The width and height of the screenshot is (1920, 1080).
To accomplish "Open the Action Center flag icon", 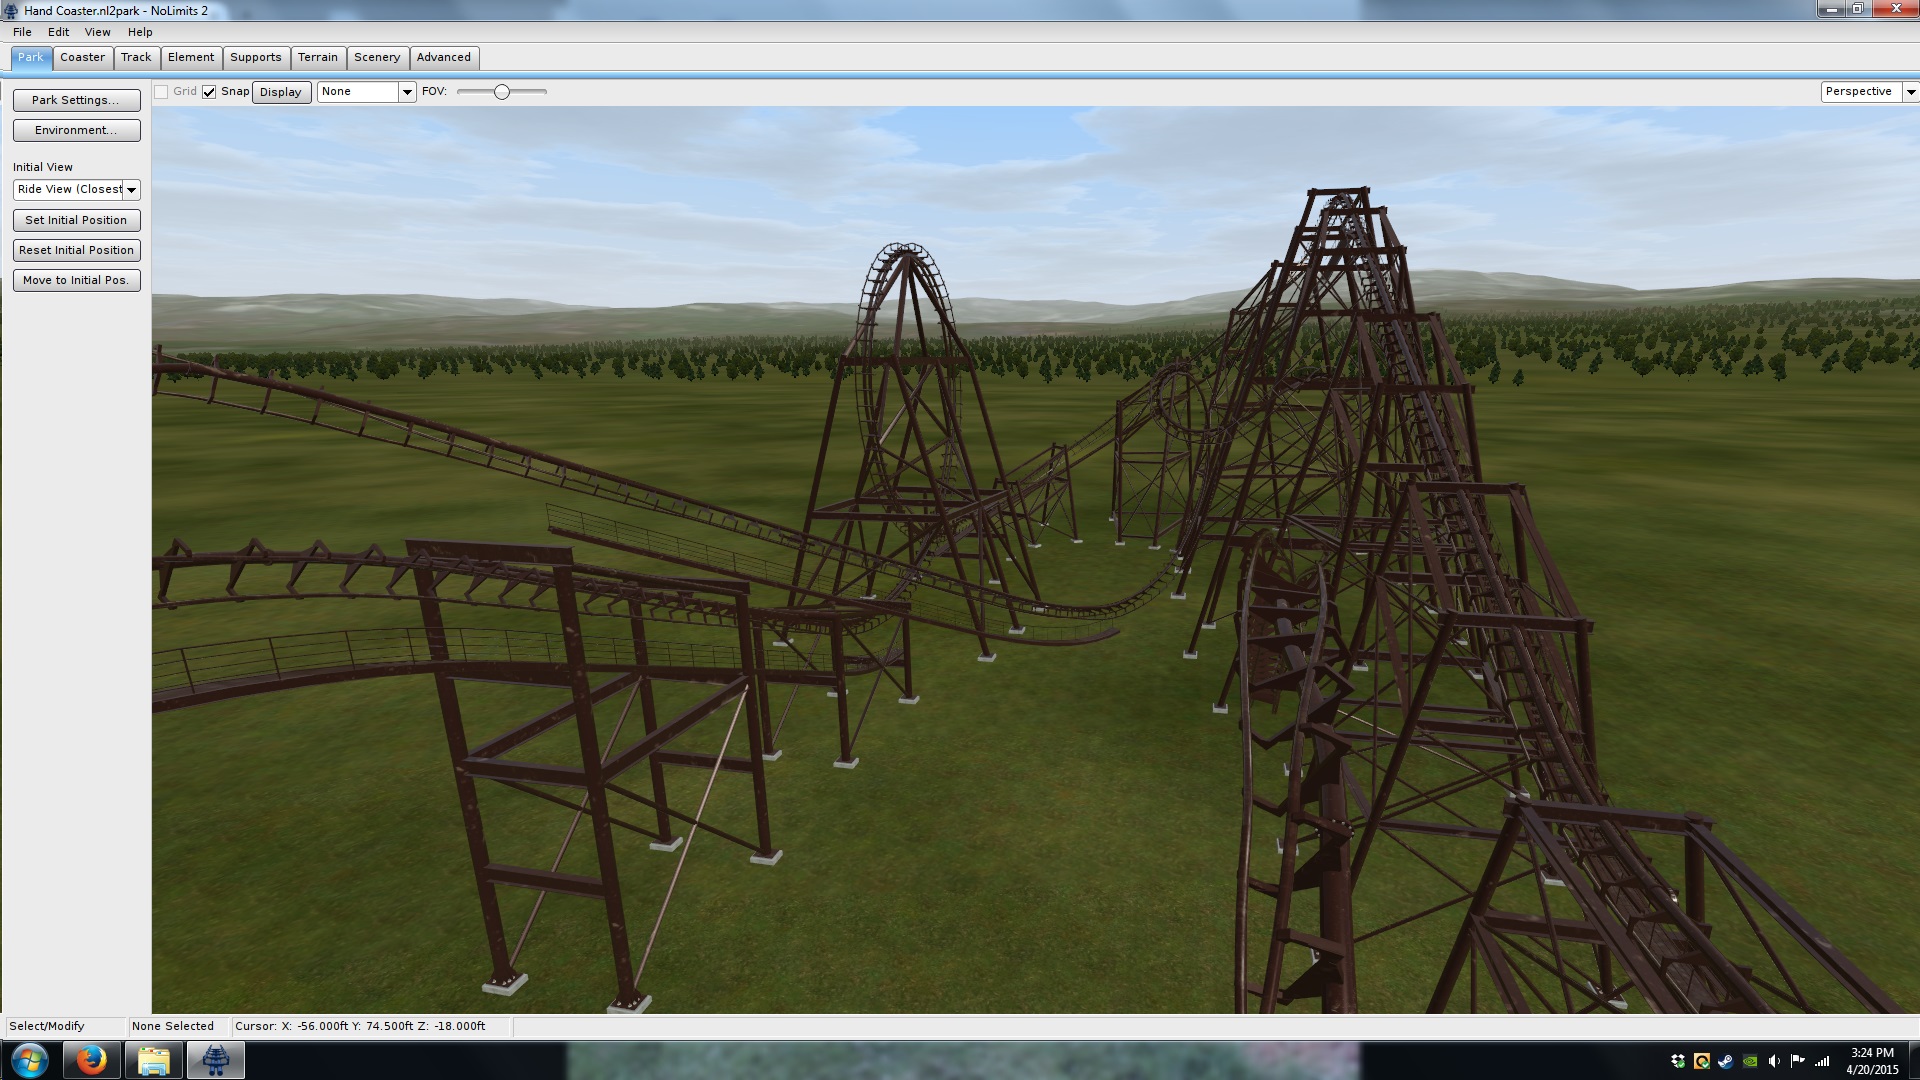I will point(1798,1061).
